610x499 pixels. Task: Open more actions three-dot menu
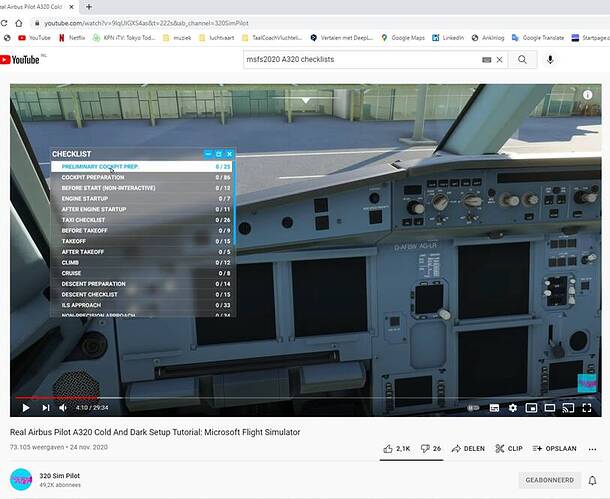click(592, 449)
